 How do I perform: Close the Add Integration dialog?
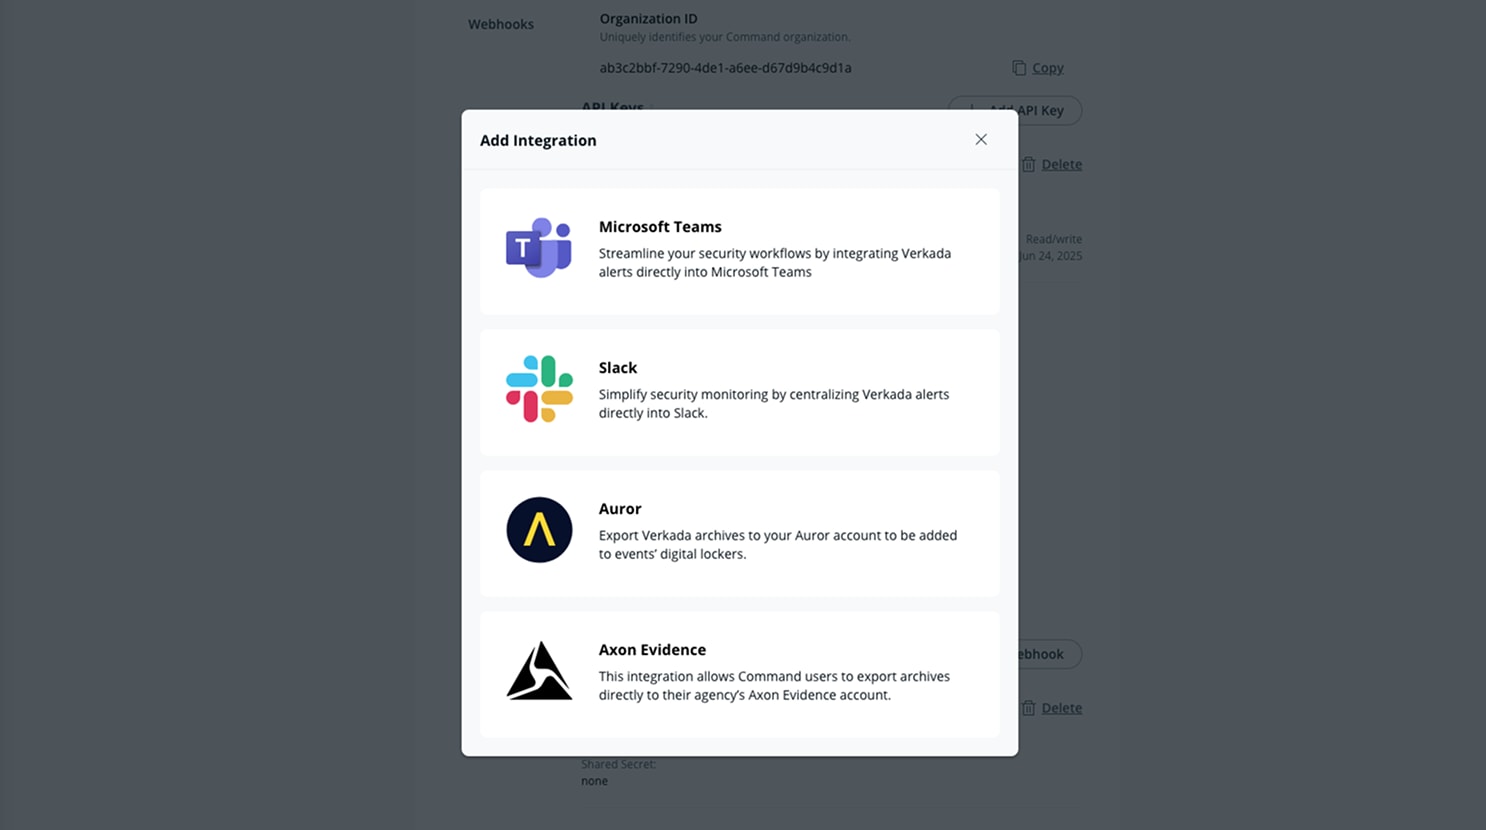tap(981, 140)
